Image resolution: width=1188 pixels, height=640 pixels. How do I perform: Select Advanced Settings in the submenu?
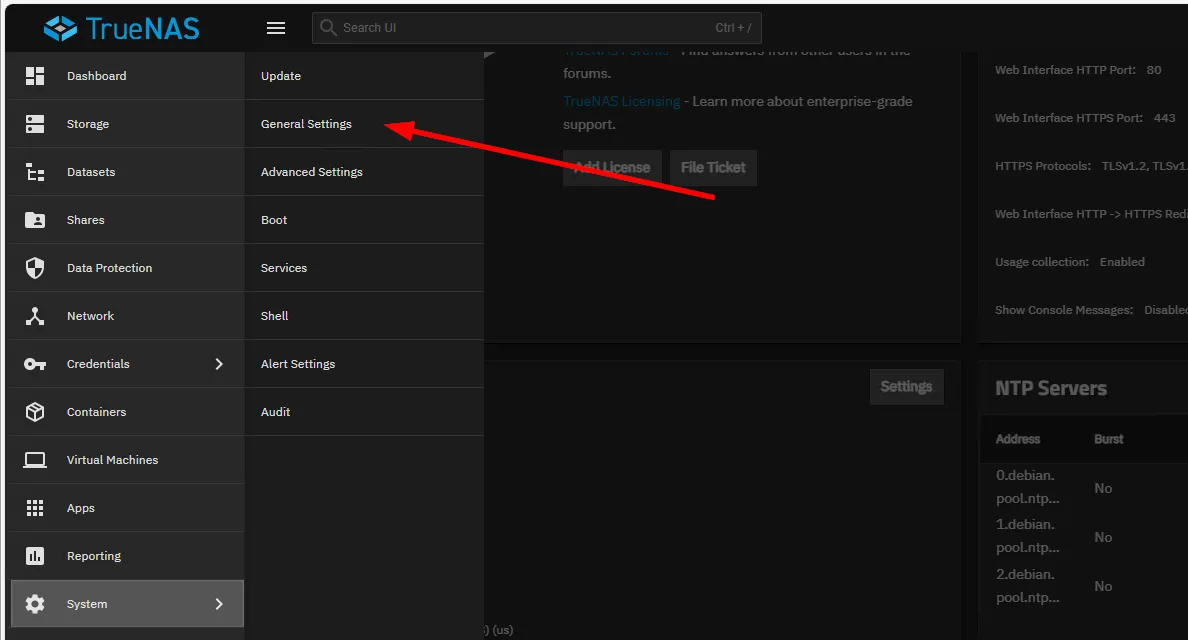(x=311, y=172)
